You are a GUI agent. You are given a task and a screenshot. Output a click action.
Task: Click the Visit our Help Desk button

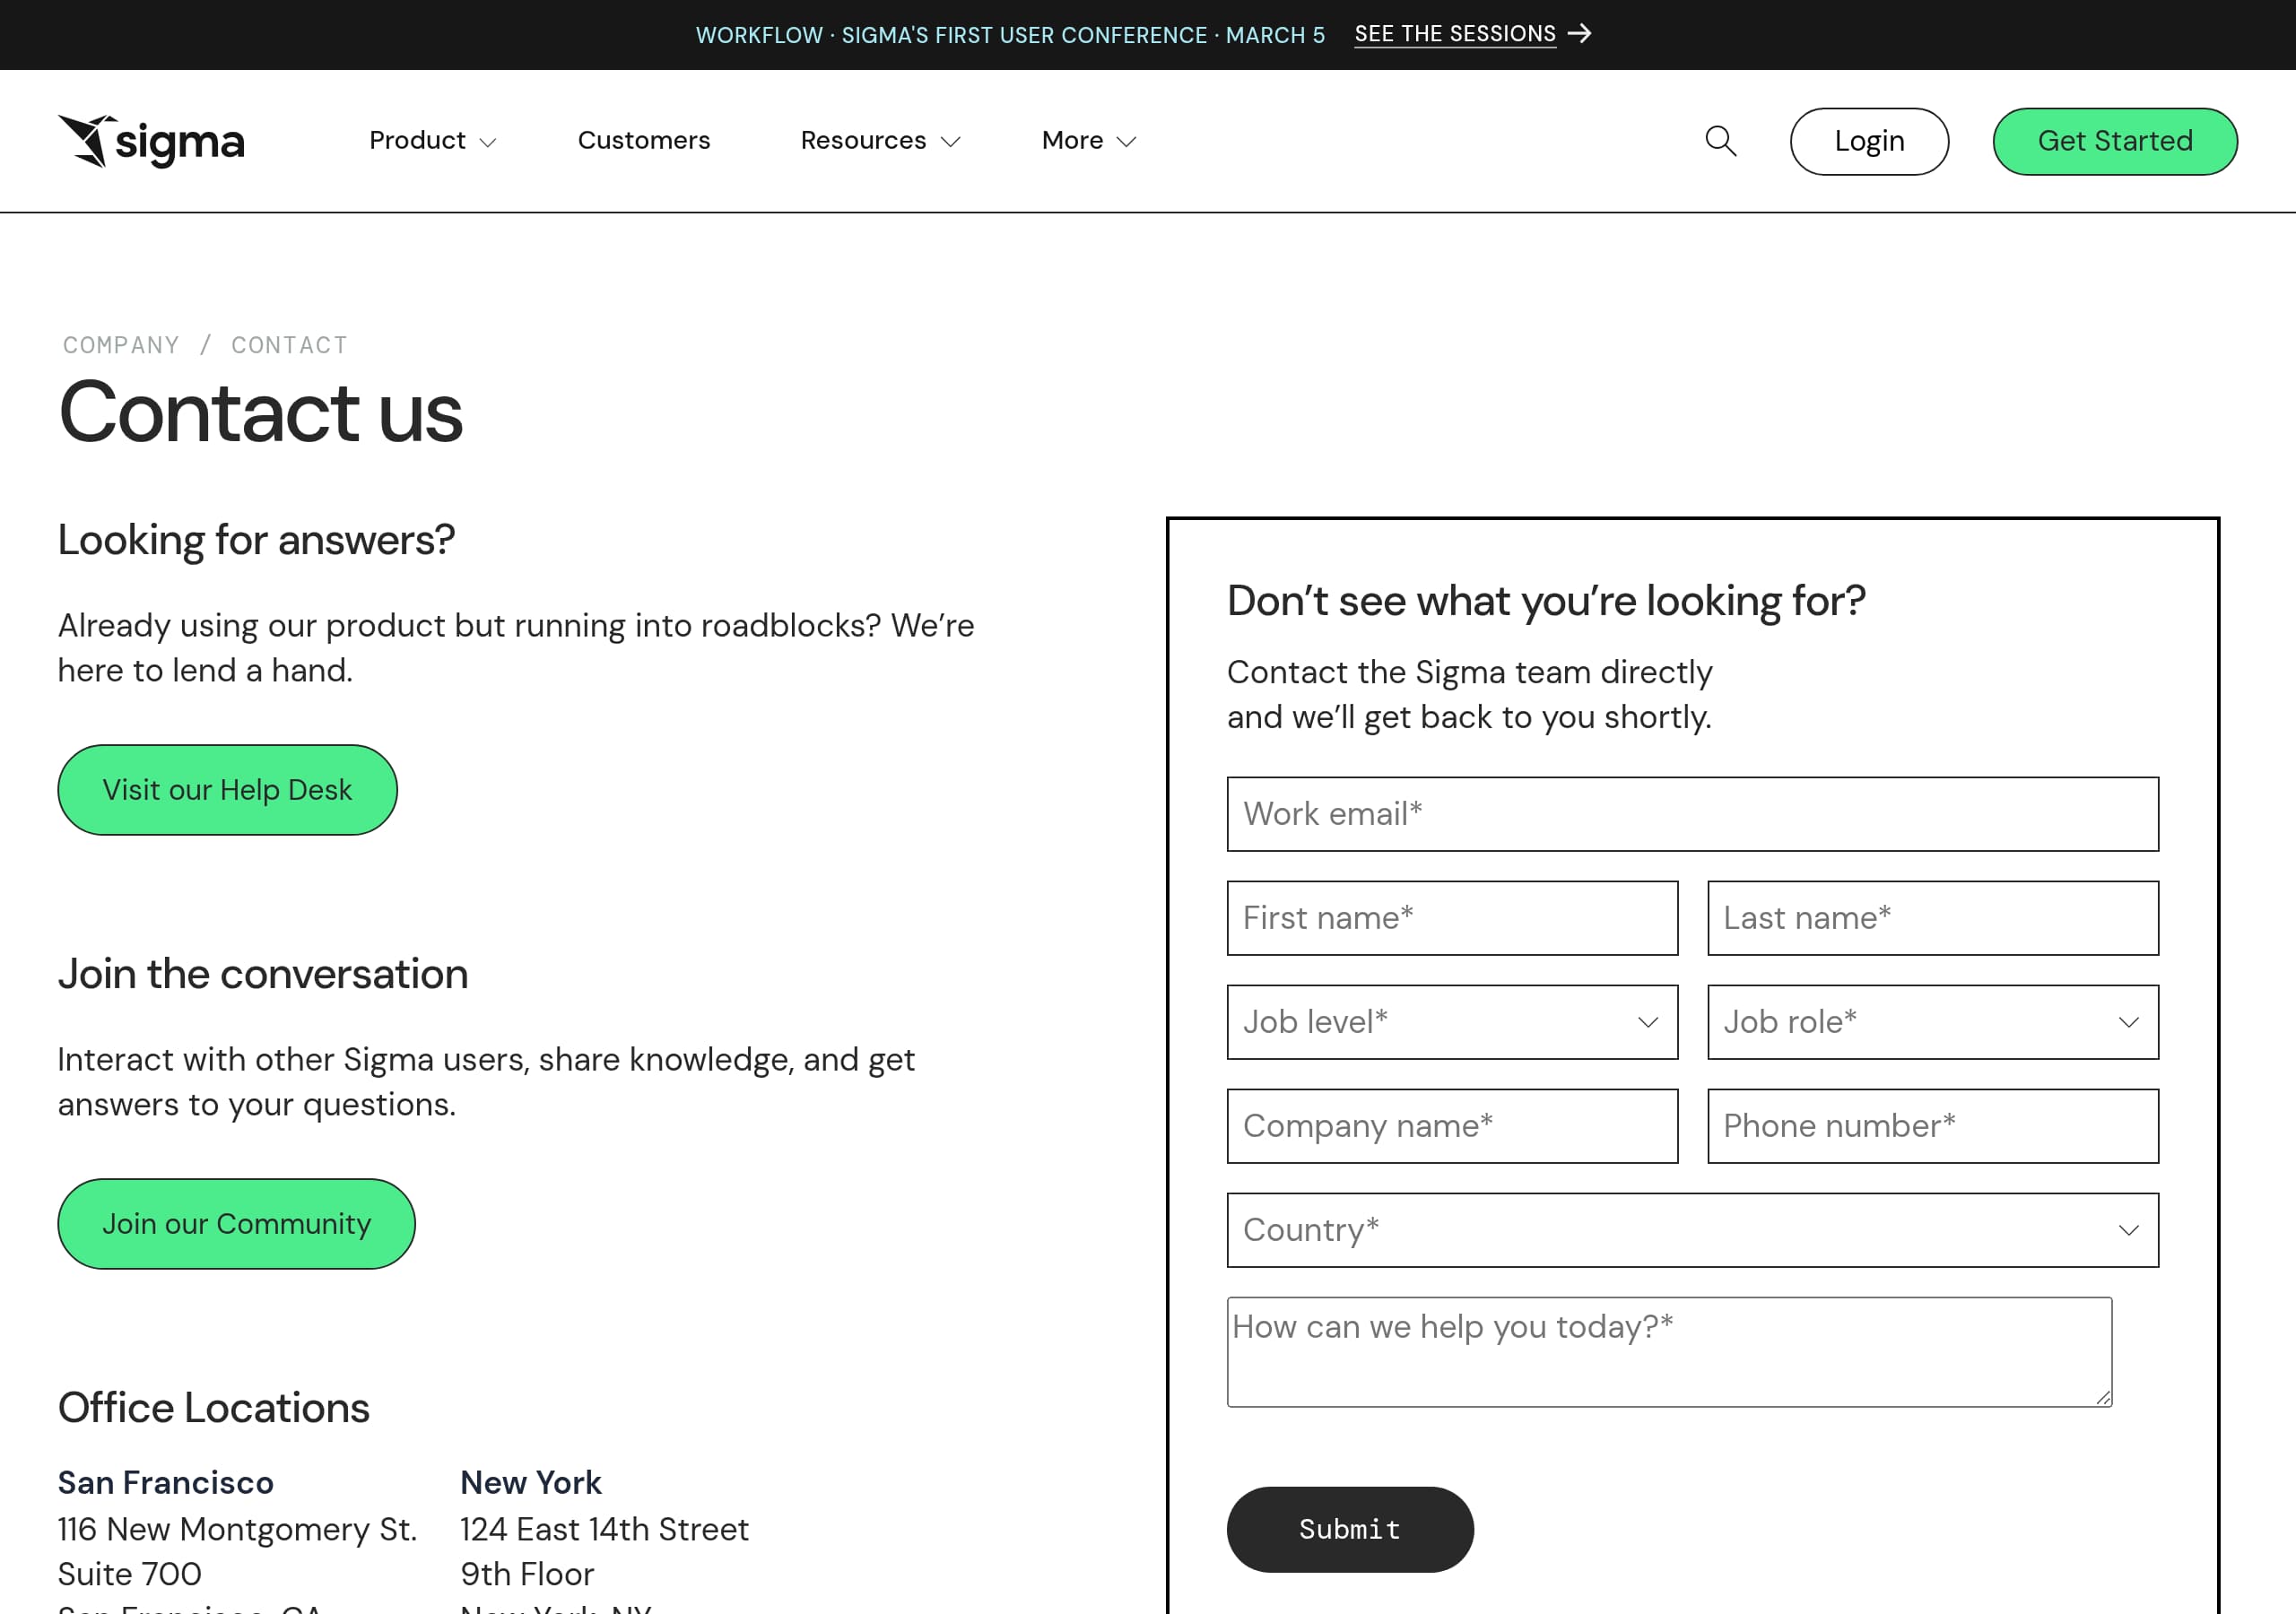tap(226, 790)
